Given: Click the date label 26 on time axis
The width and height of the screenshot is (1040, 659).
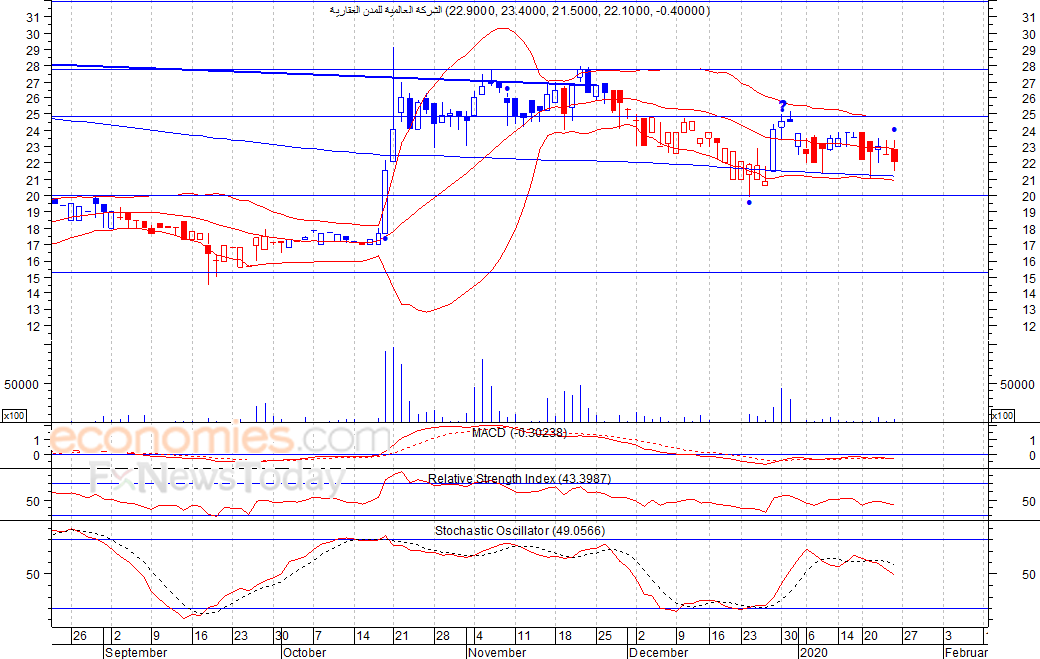Looking at the screenshot, I should (80, 636).
